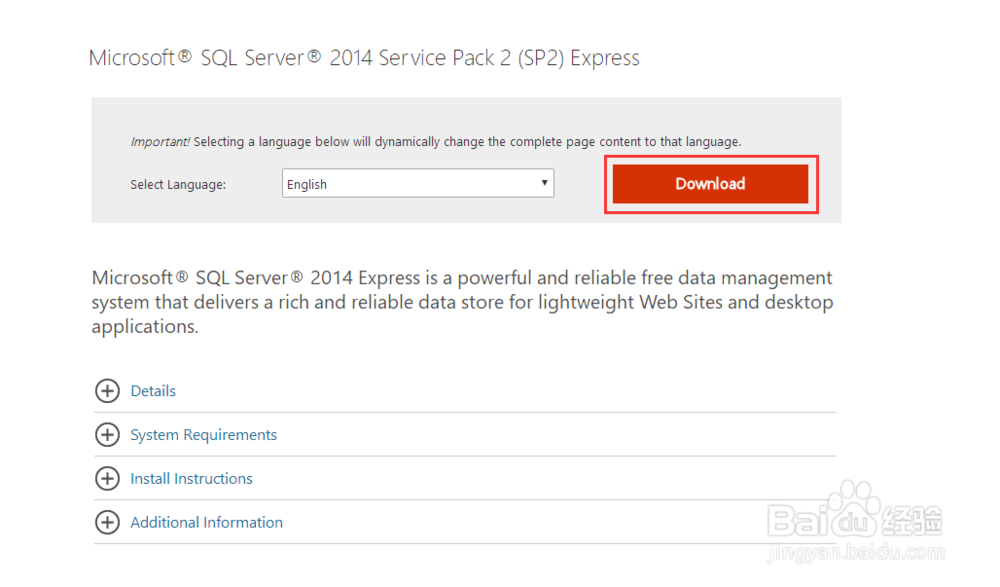Viewport: 1000px width, 587px height.
Task: Click the red Download button
Action: click(x=710, y=184)
